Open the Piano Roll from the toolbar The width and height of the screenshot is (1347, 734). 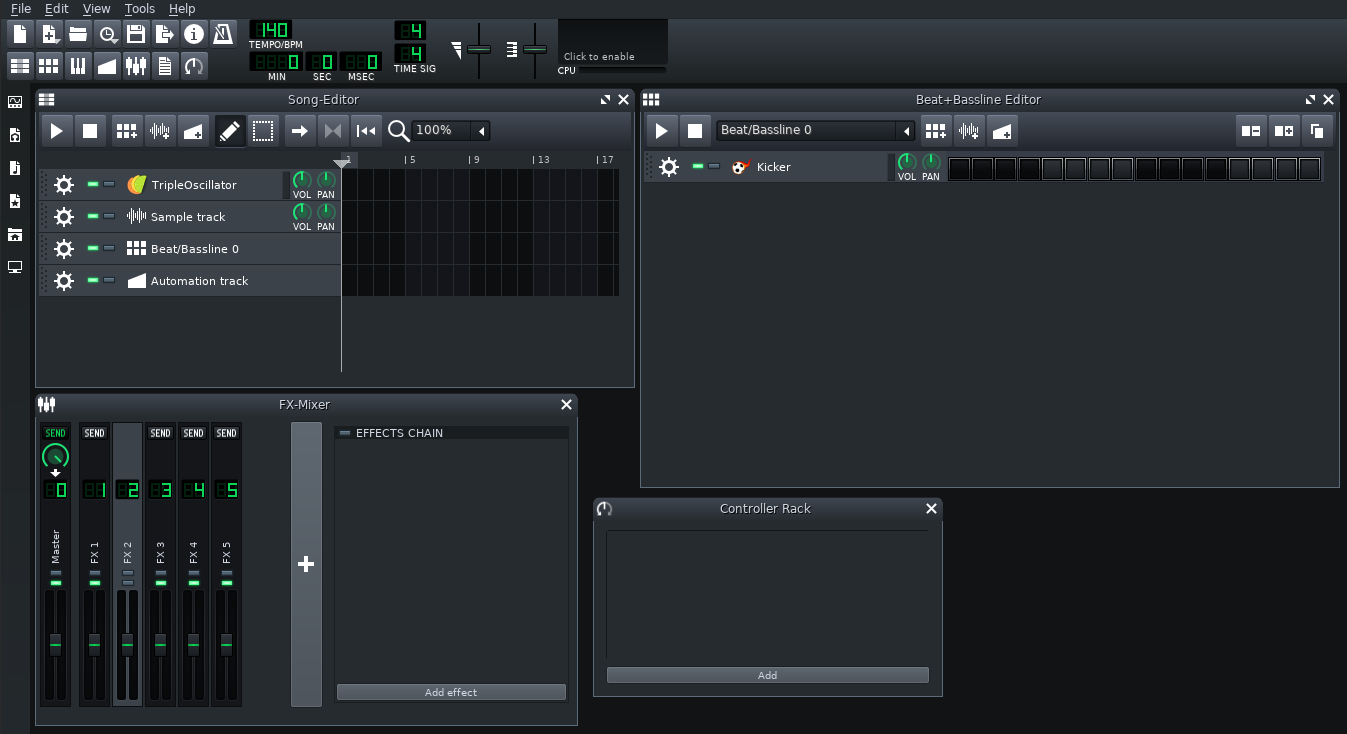pos(78,66)
